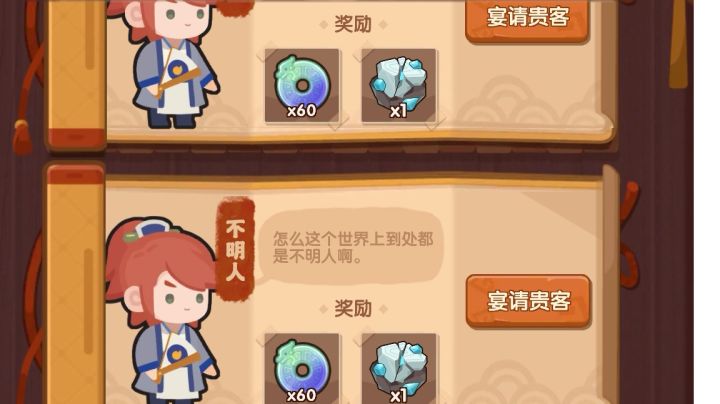This screenshot has width=720, height=404.
Task: Click the 宴请贵客 button on the upper card
Action: [527, 20]
